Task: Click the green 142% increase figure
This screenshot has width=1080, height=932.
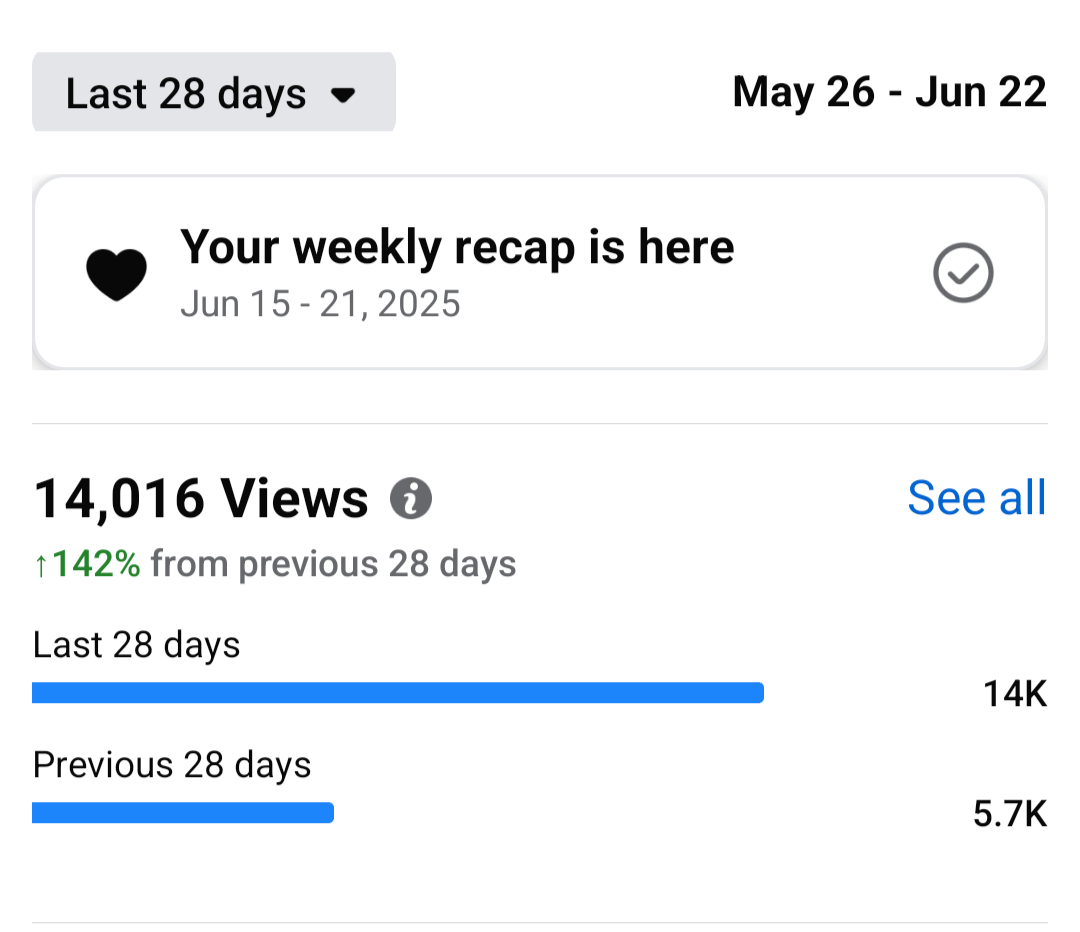Action: pyautogui.click(x=96, y=565)
